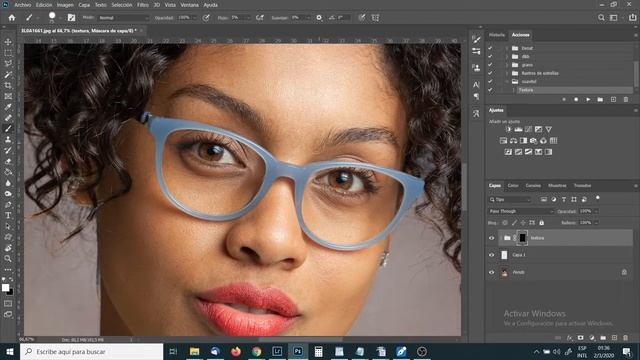
Task: Open smoothing options gear
Action: [319, 18]
